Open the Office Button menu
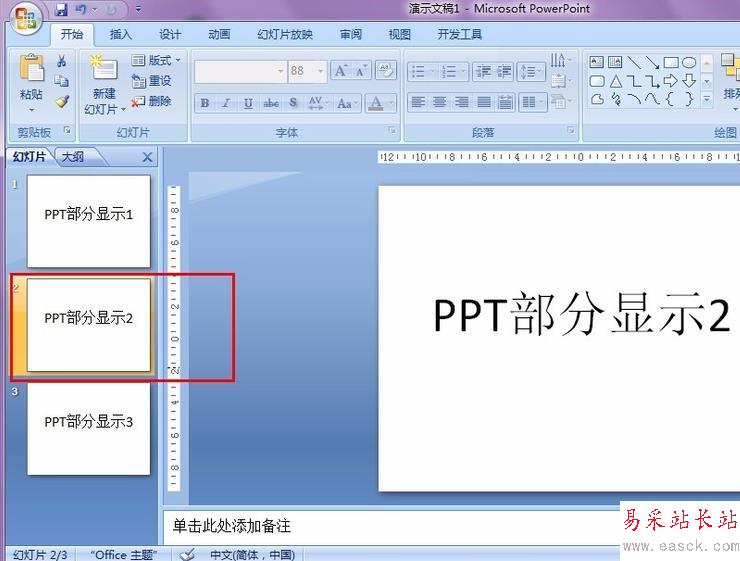 (x=26, y=18)
